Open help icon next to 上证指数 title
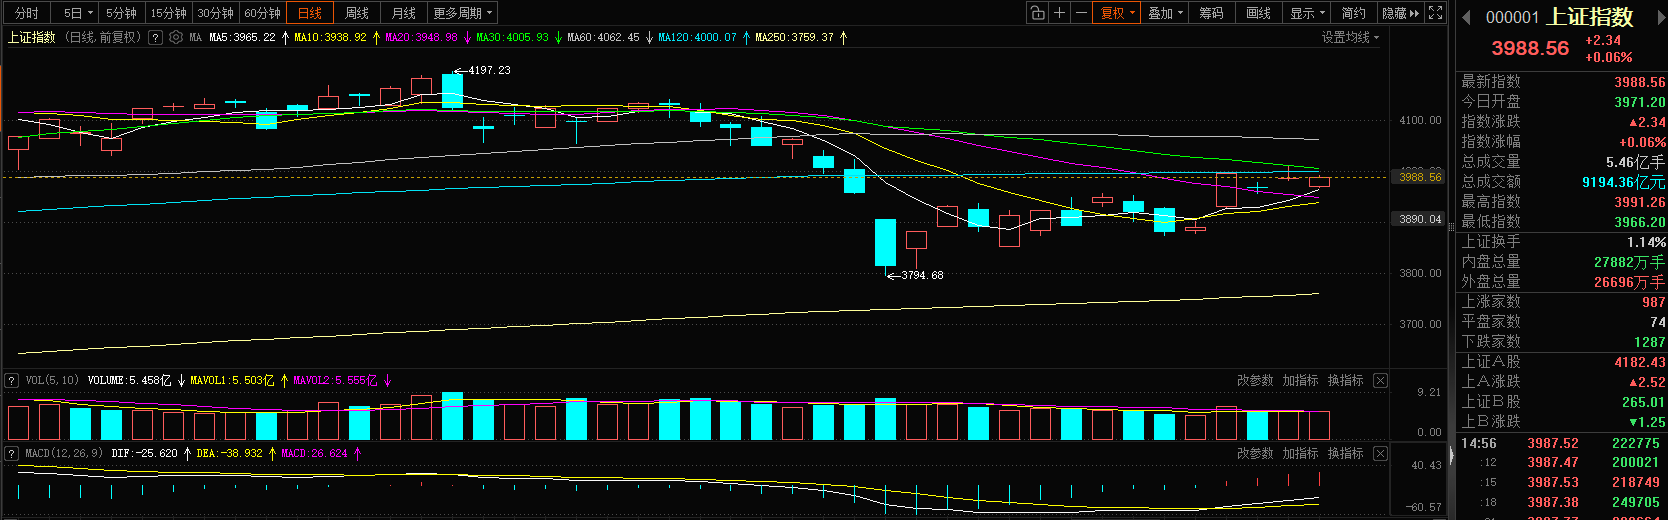Viewport: 1668px width, 520px height. [155, 37]
